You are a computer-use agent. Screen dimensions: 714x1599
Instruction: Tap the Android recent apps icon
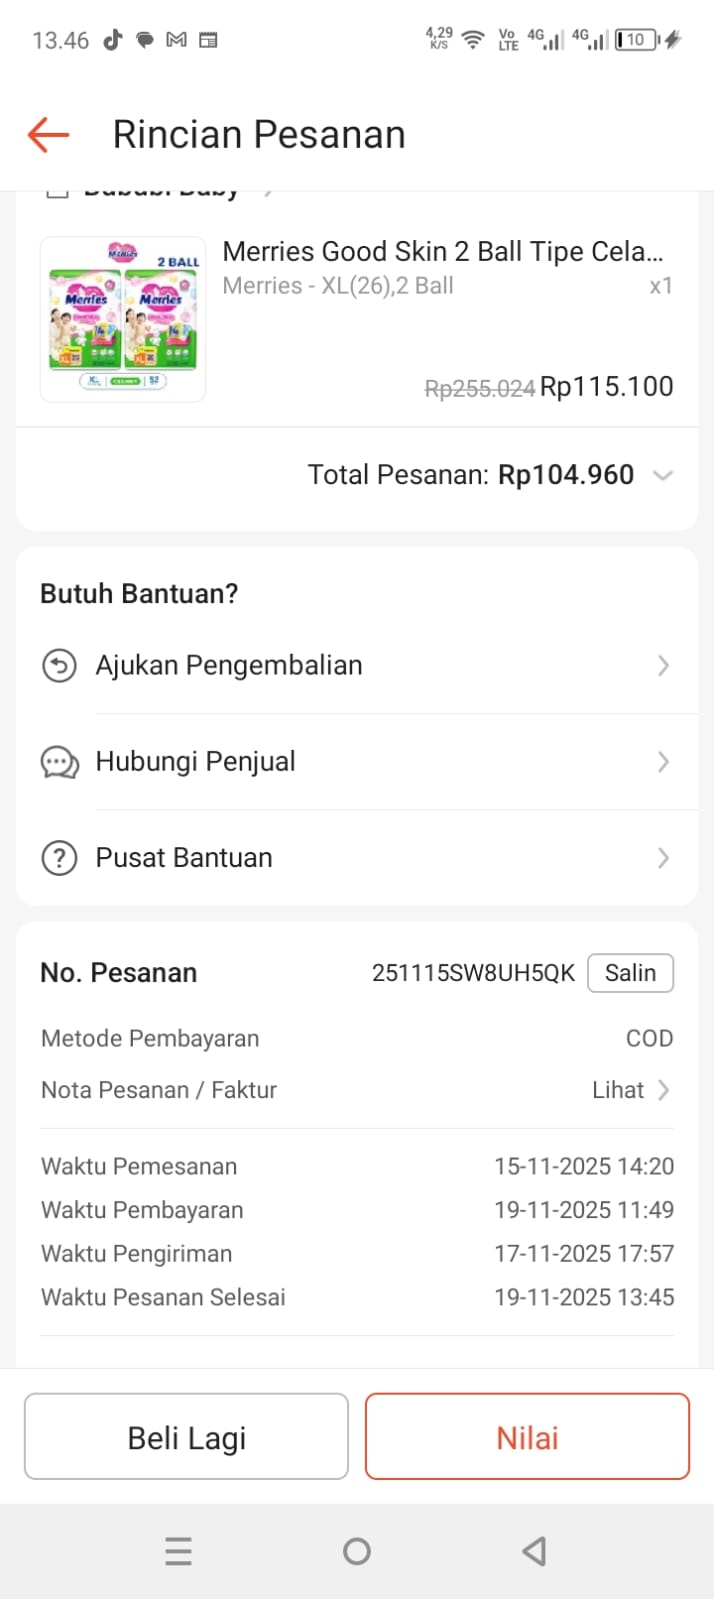[178, 1551]
